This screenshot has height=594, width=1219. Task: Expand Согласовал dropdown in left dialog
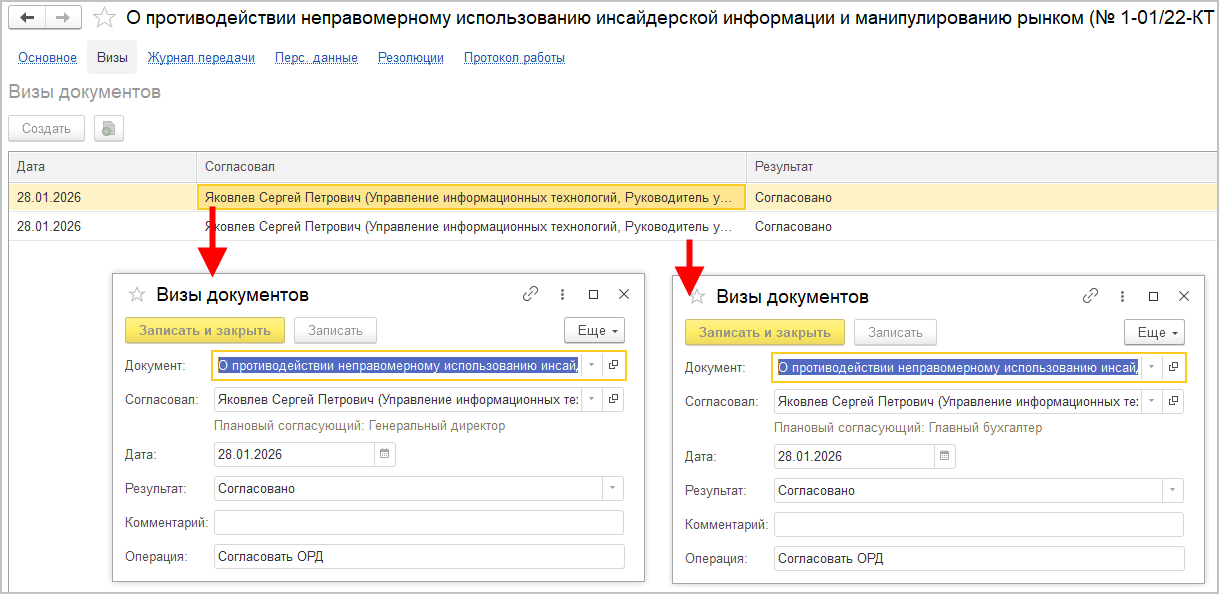pos(592,399)
